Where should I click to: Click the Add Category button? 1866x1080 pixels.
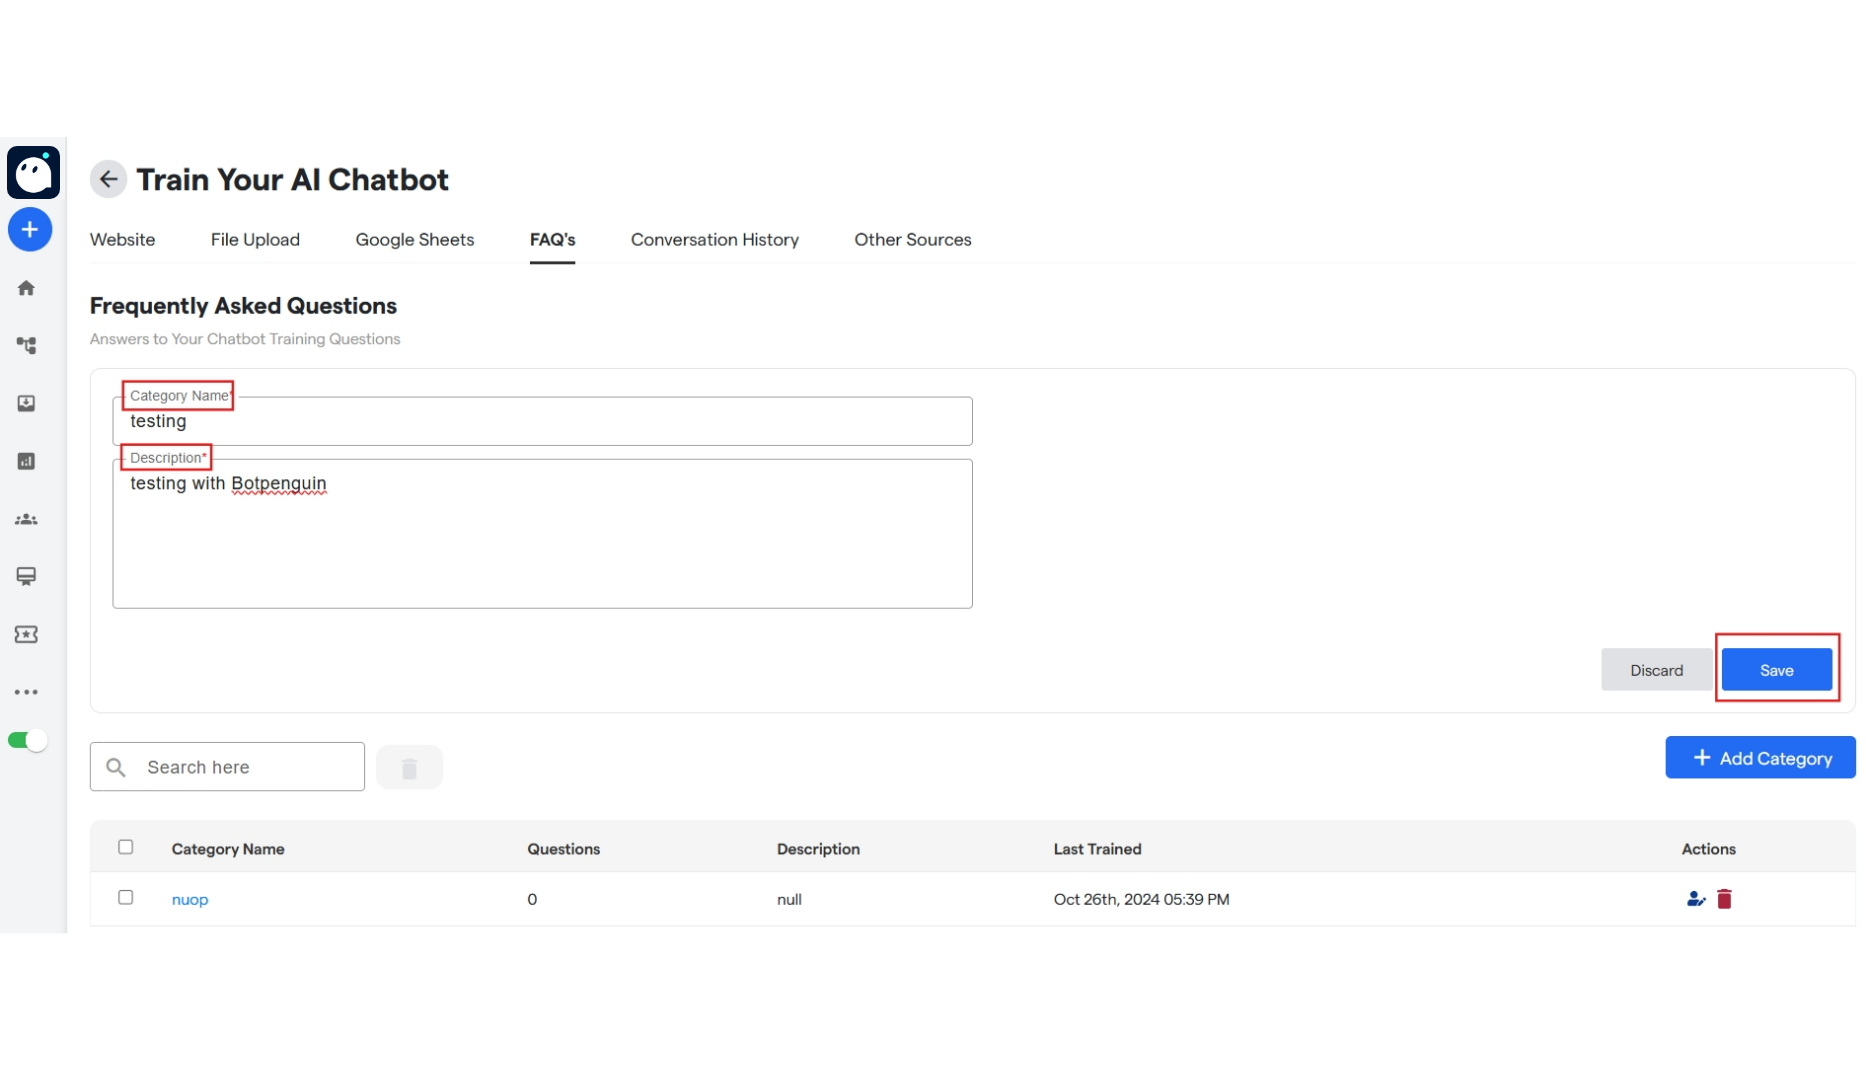(1760, 758)
